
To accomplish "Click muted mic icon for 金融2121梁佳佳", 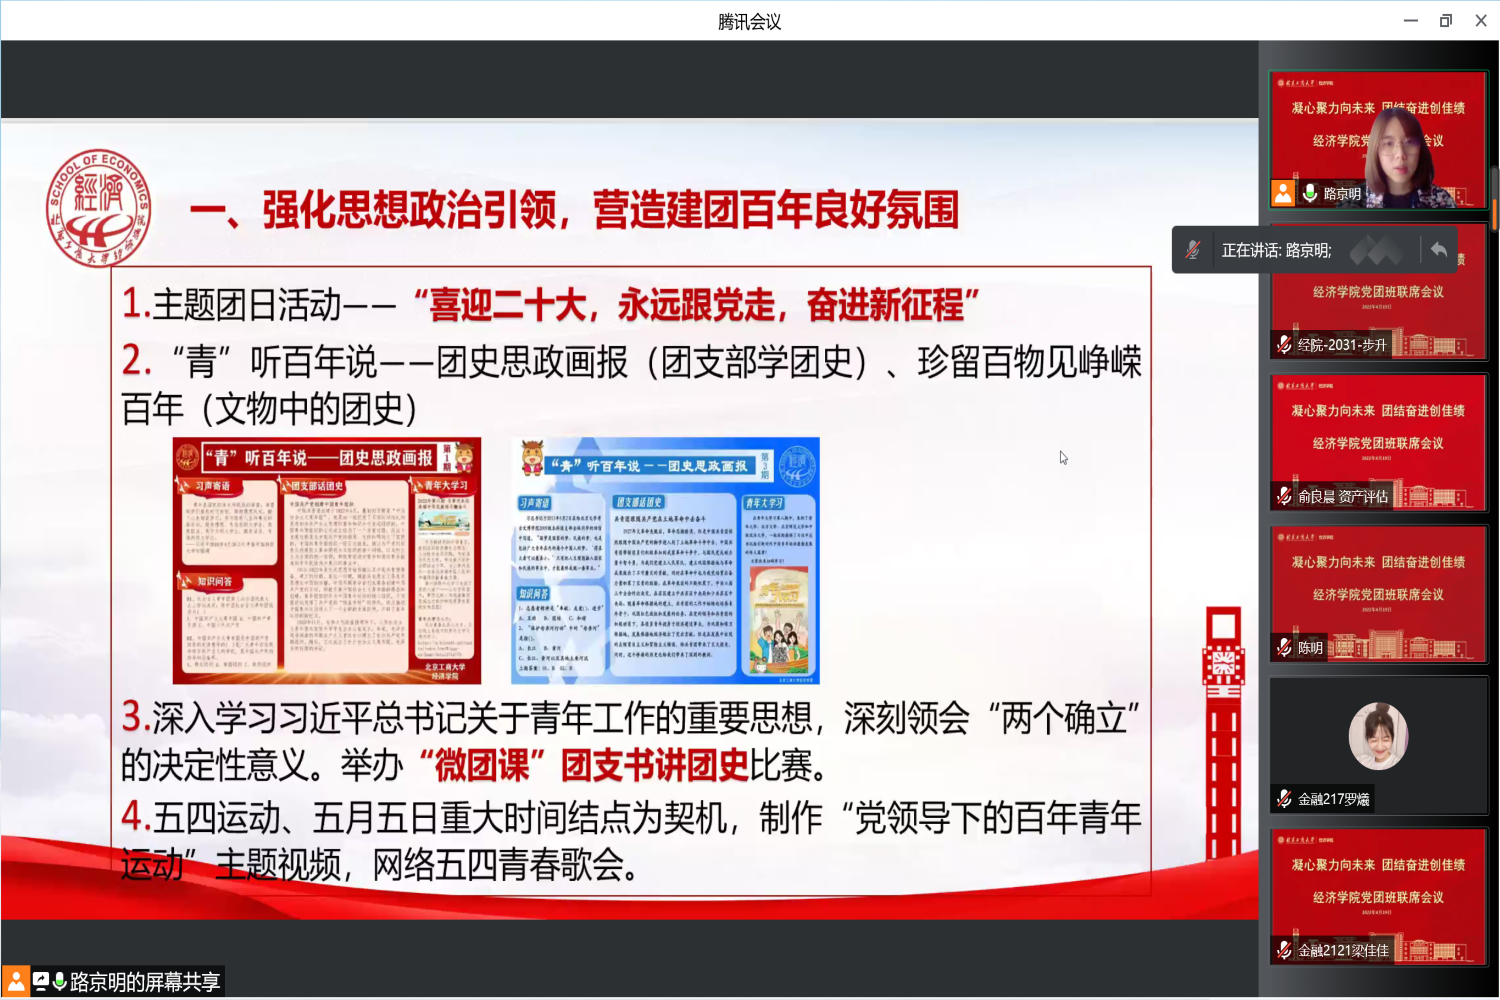I will (1284, 950).
